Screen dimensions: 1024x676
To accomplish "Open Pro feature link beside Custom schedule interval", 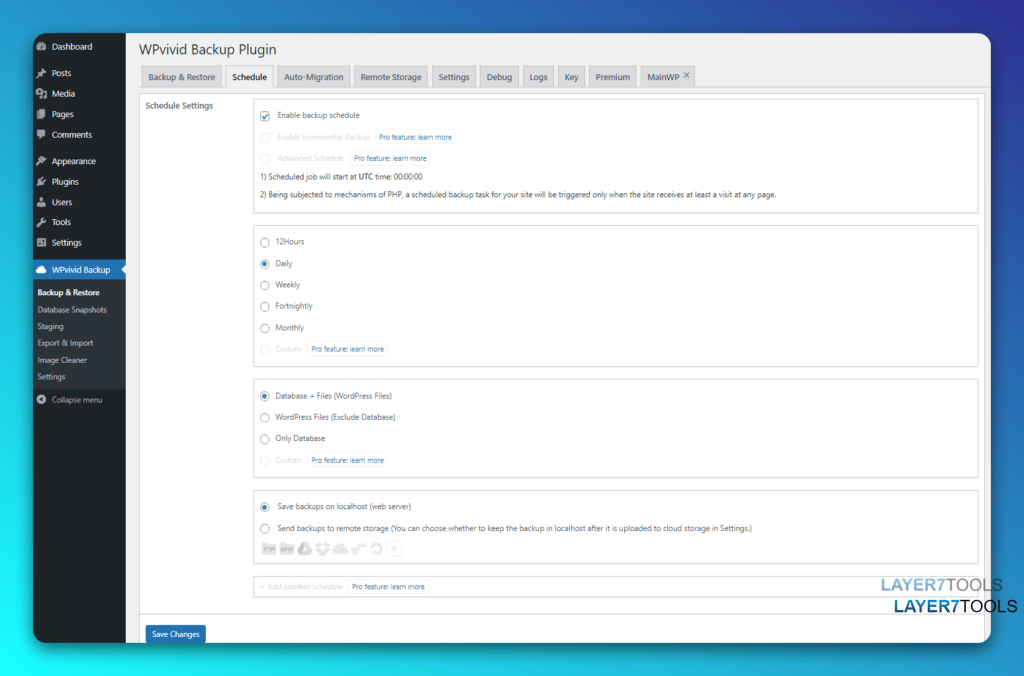I will click(347, 349).
